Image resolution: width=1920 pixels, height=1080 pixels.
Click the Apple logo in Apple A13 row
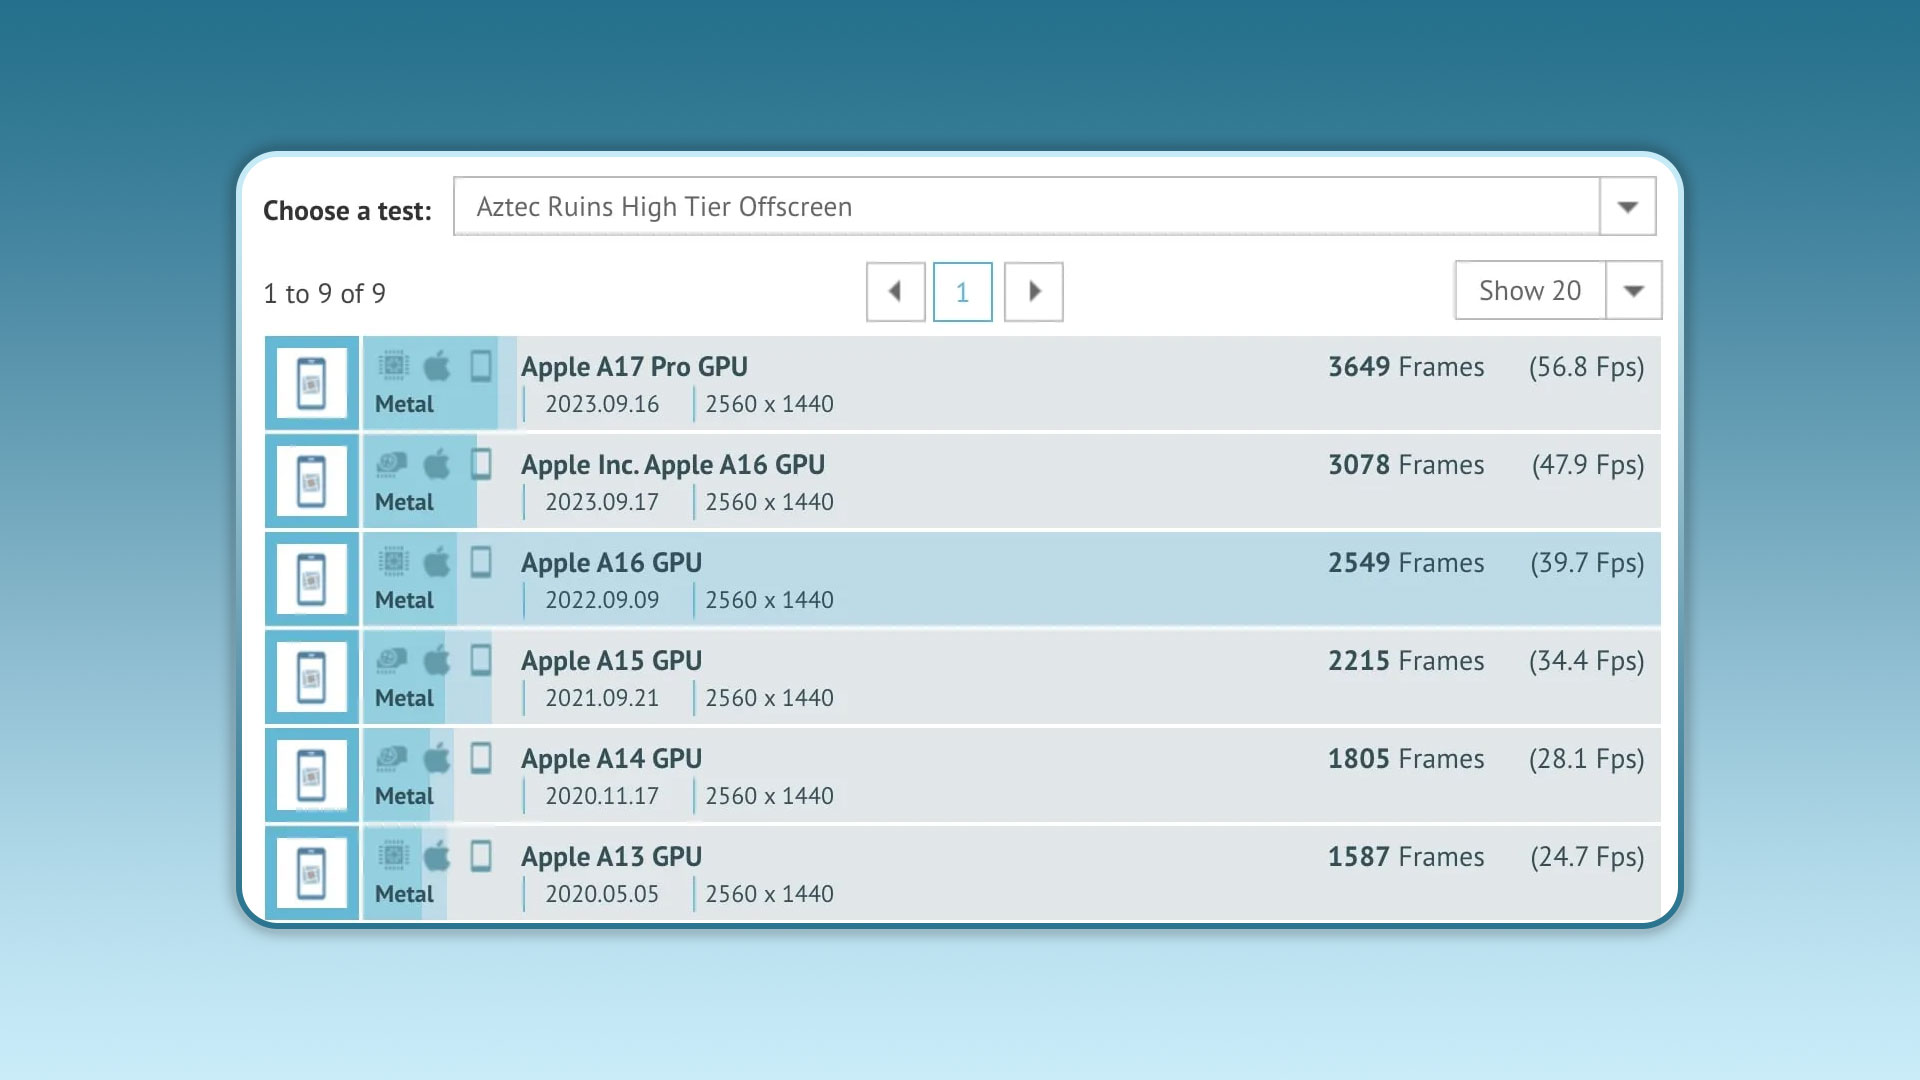(x=437, y=856)
